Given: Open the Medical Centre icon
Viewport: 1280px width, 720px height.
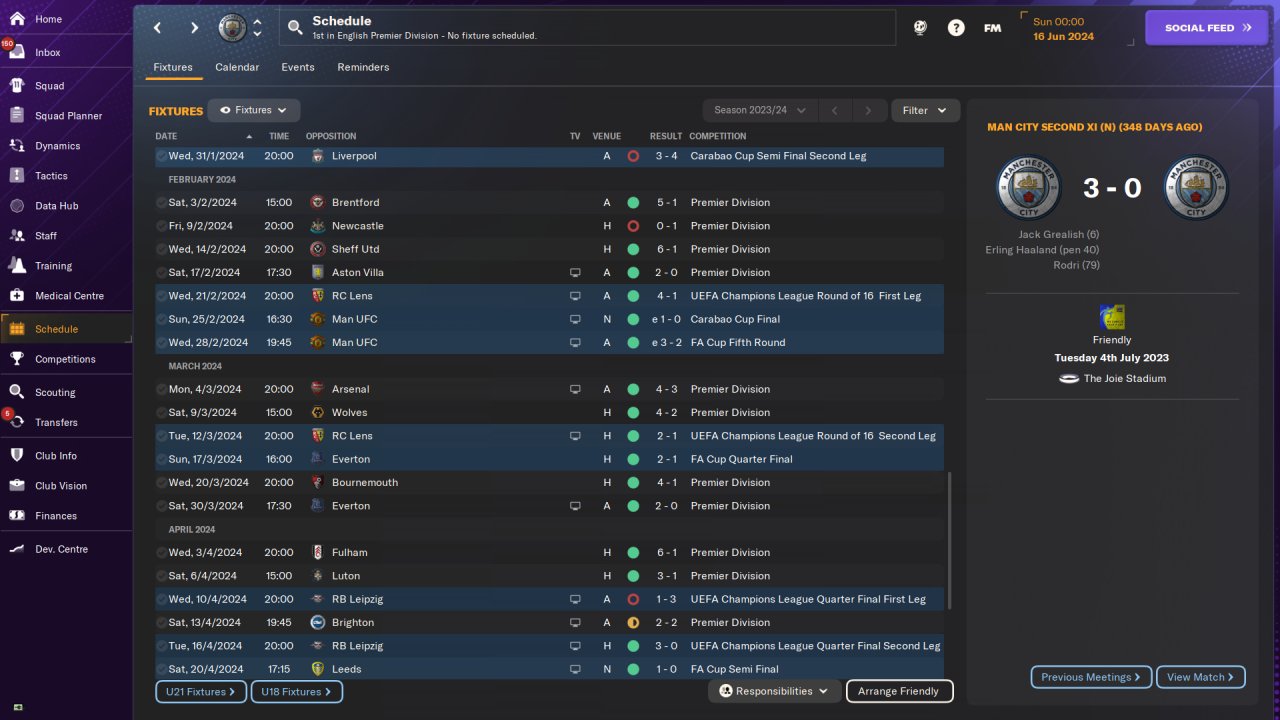Looking at the screenshot, I should click(x=17, y=296).
